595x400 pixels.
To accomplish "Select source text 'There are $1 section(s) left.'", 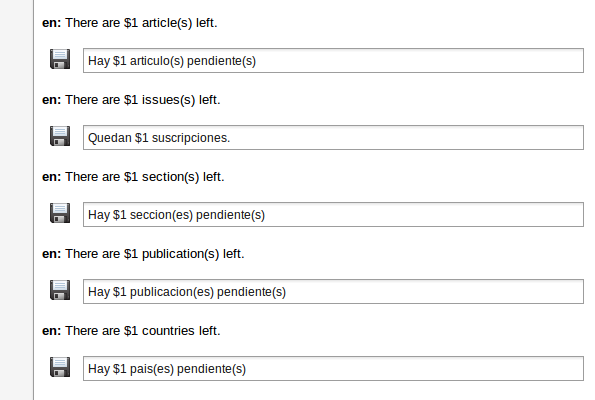I will pos(145,177).
